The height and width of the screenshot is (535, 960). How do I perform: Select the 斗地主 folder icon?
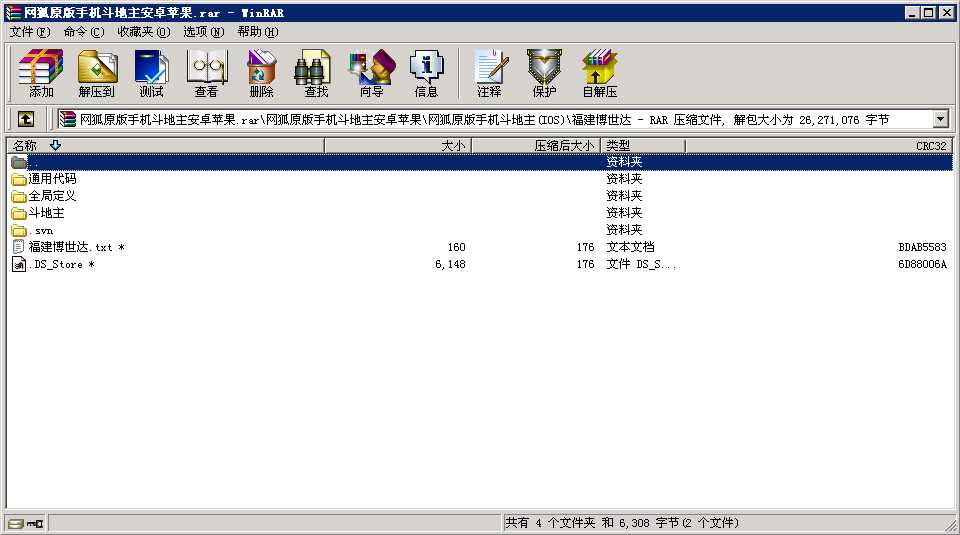pos(19,214)
